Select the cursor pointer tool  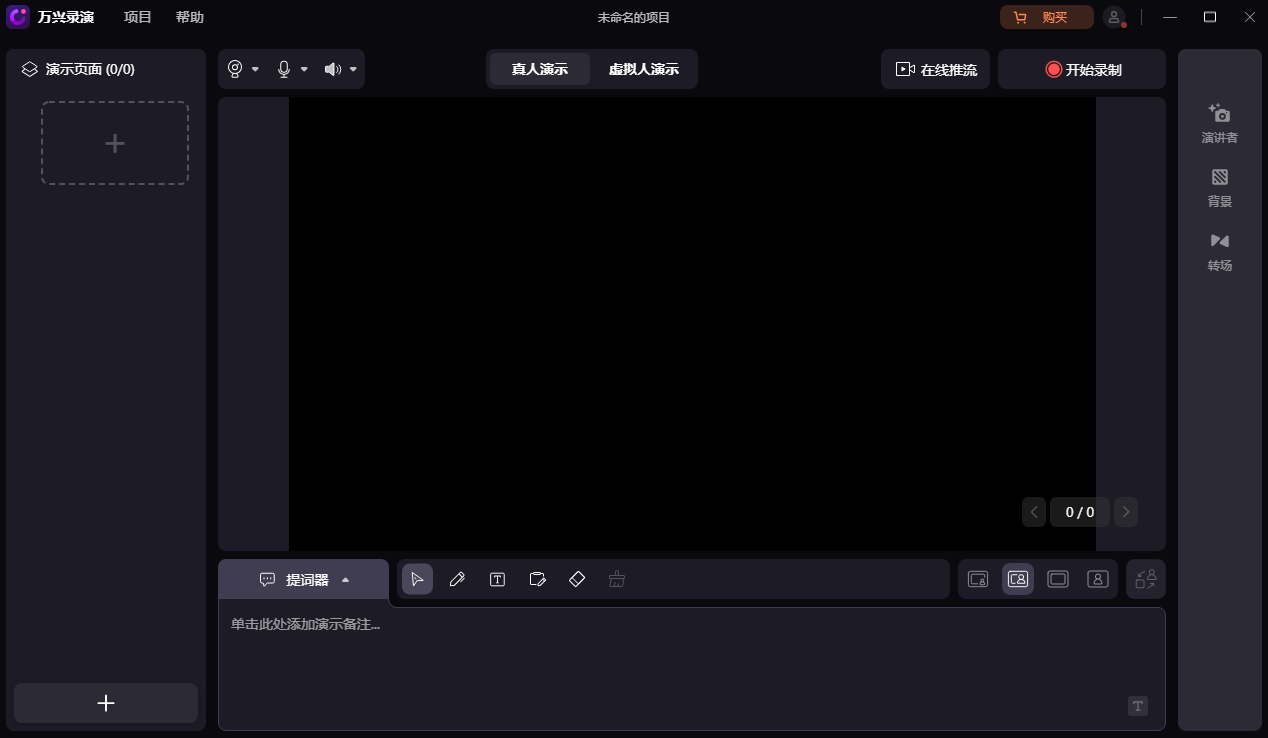click(418, 579)
